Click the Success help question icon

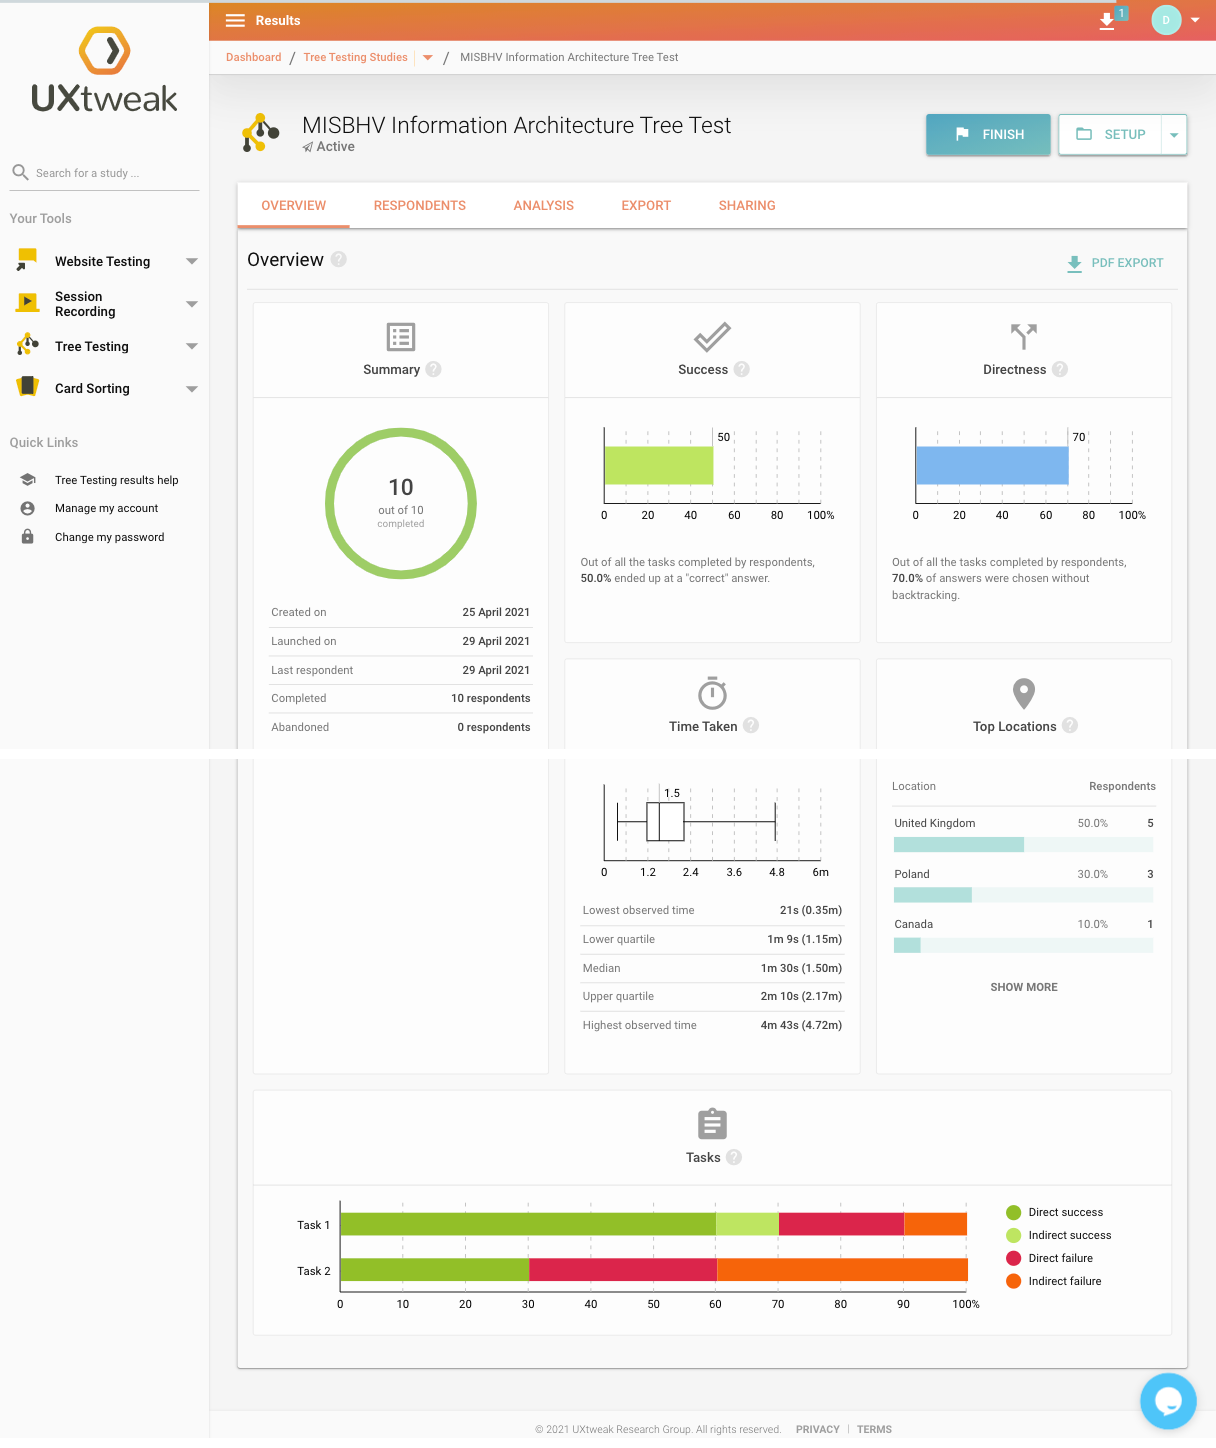(x=741, y=369)
